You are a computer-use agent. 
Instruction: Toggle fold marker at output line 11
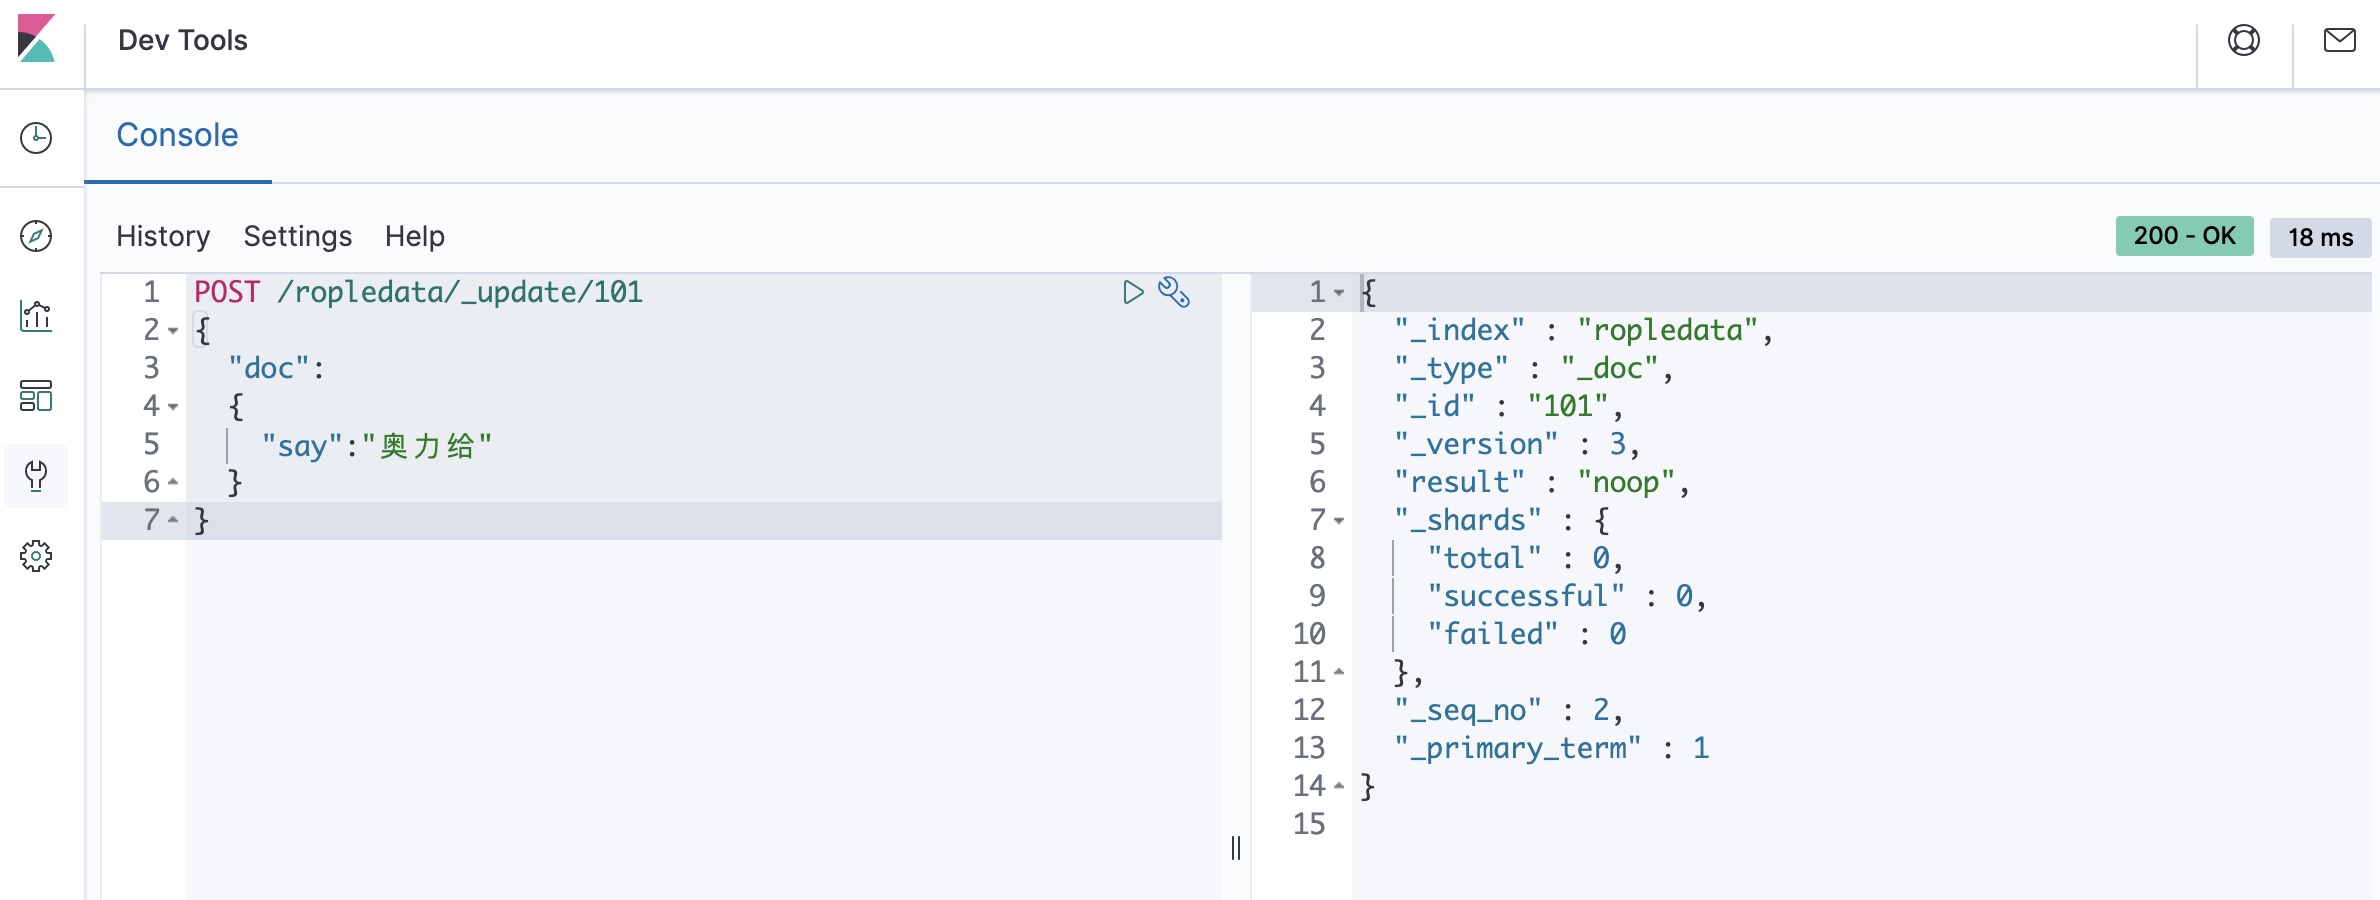click(1339, 672)
